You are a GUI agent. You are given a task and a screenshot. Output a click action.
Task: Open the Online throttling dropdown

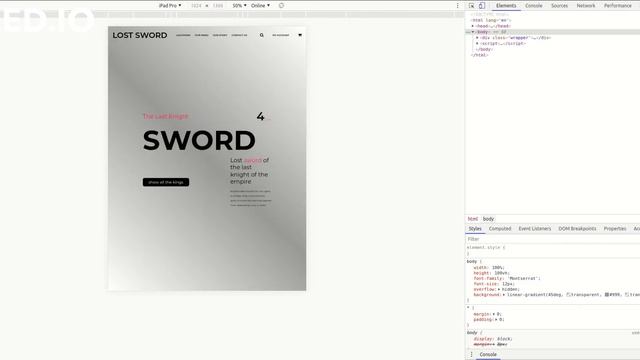coord(260,6)
